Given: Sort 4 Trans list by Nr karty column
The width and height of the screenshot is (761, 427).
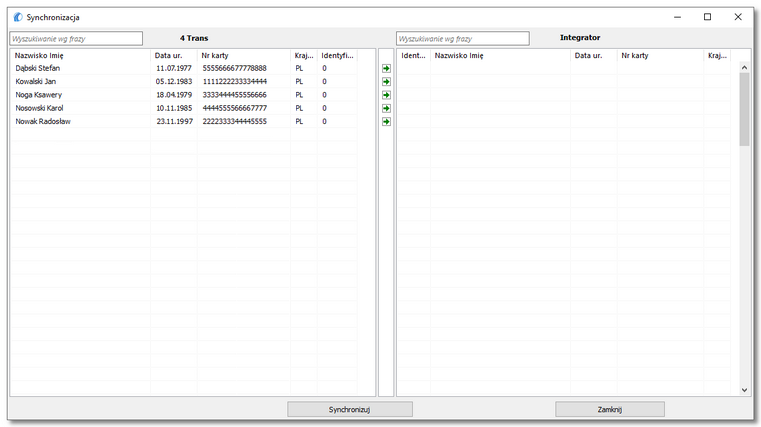Looking at the screenshot, I should pos(244,55).
